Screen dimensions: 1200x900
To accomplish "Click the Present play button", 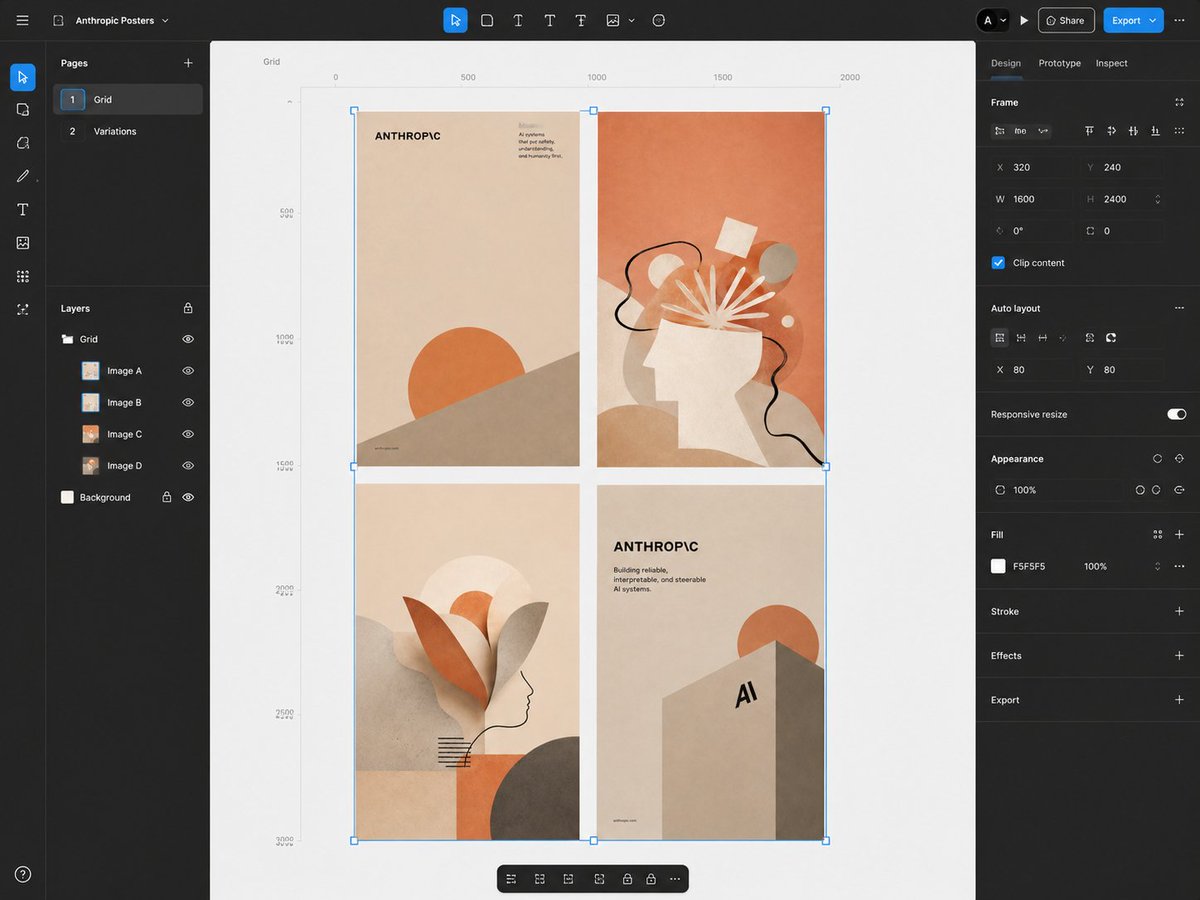I will [x=1024, y=20].
